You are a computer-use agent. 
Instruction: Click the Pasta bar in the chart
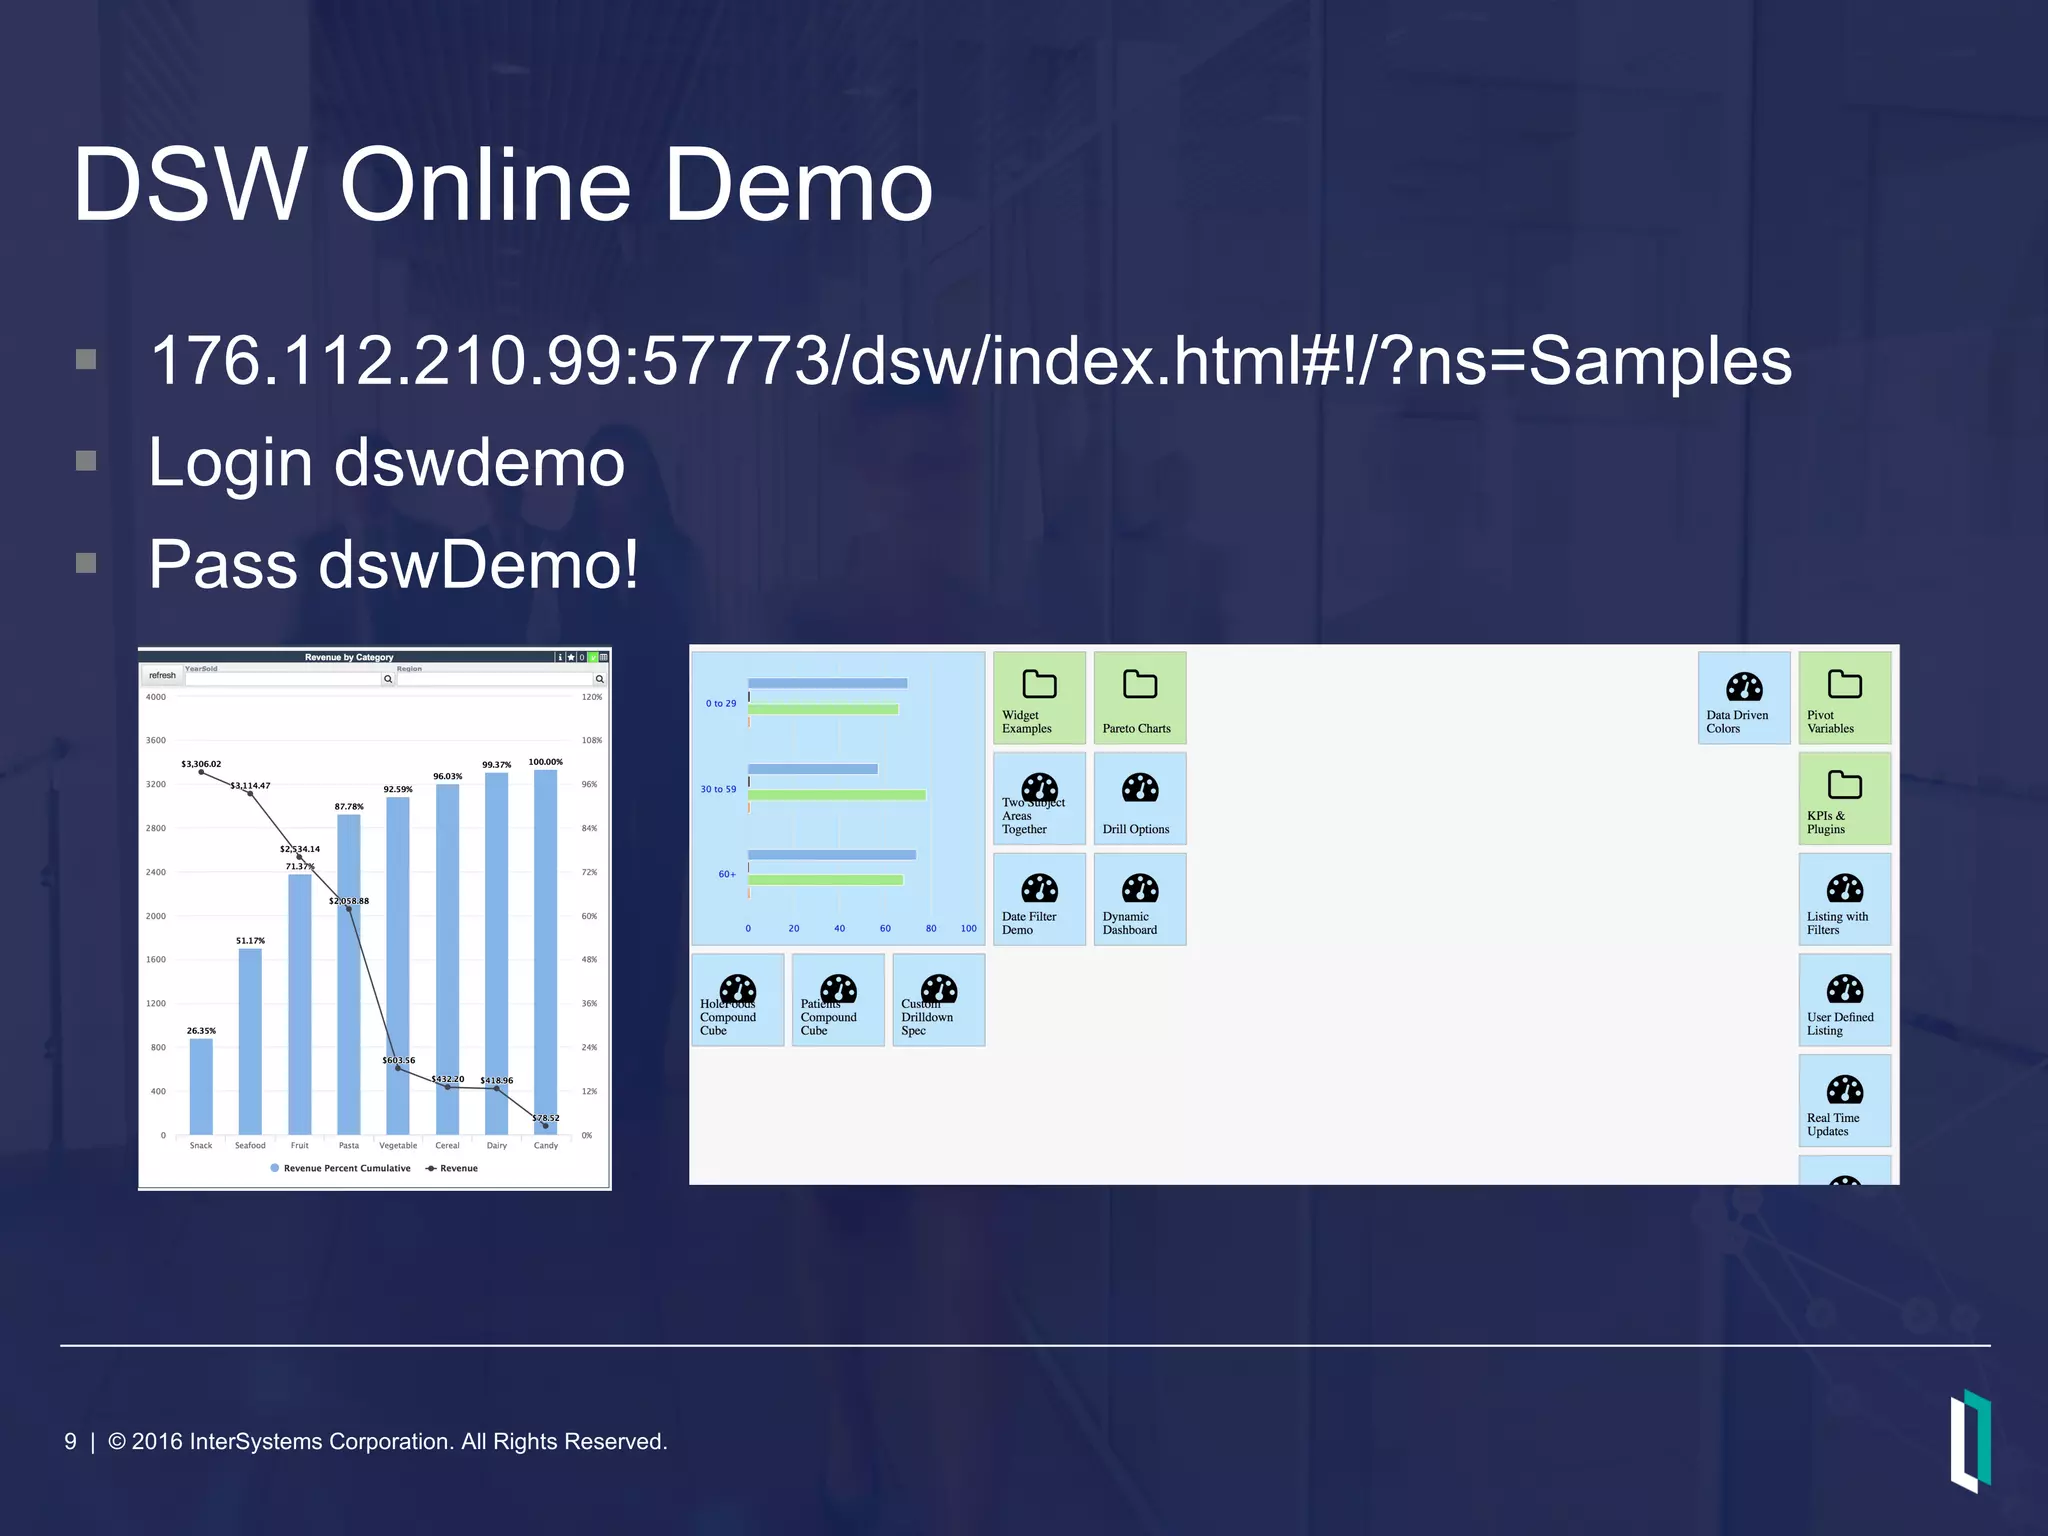[x=349, y=975]
